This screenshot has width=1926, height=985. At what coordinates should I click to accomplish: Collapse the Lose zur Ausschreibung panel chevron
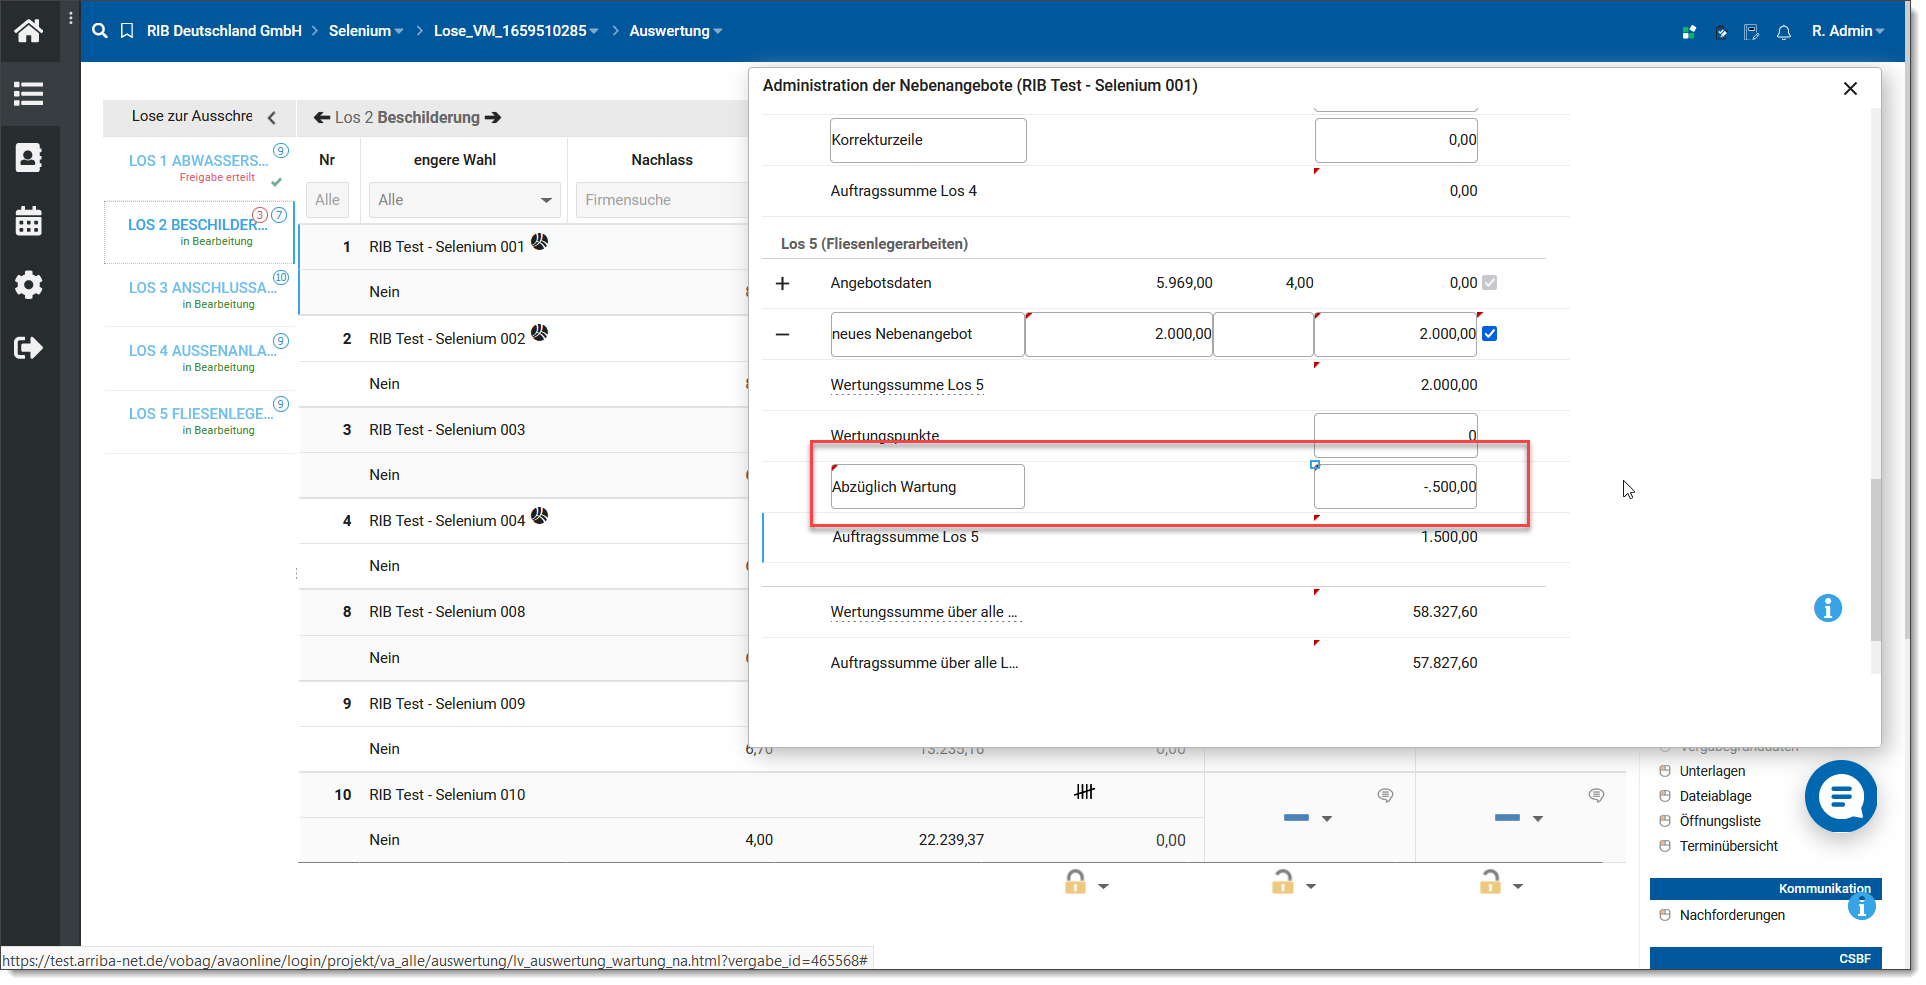point(272,118)
